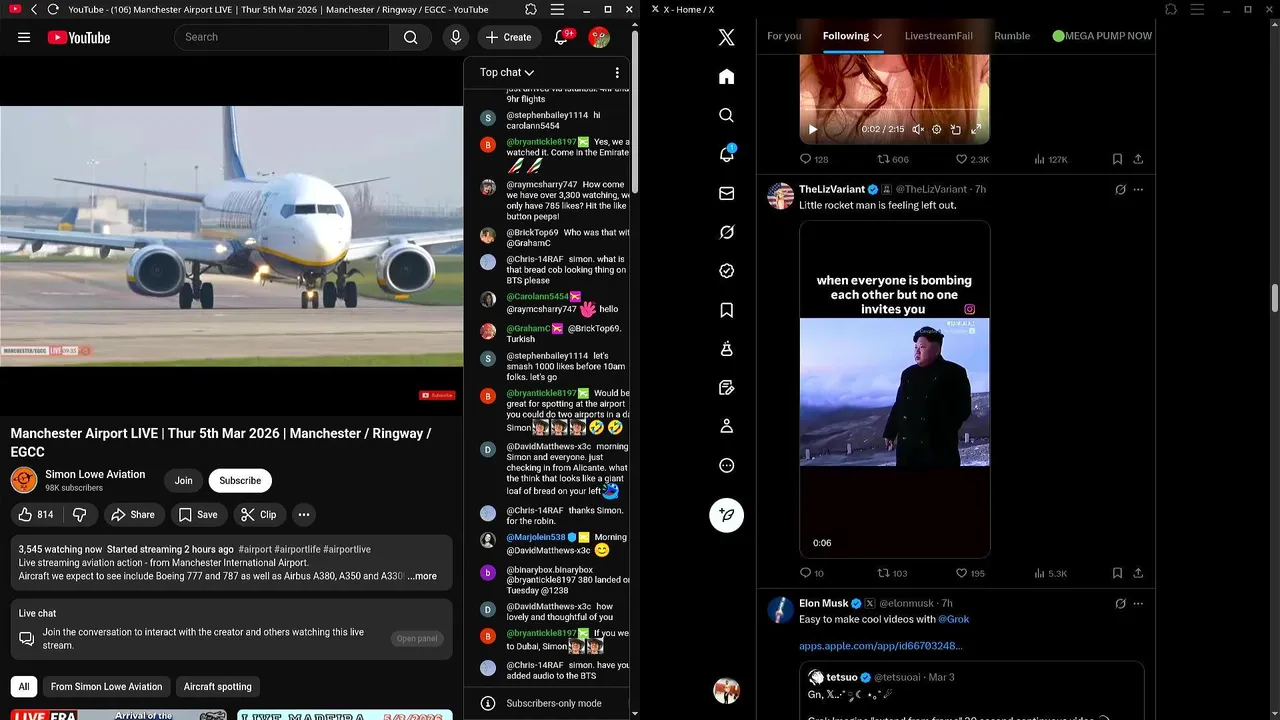
Task: Bookmark TheLizVariant post
Action: (1117, 573)
